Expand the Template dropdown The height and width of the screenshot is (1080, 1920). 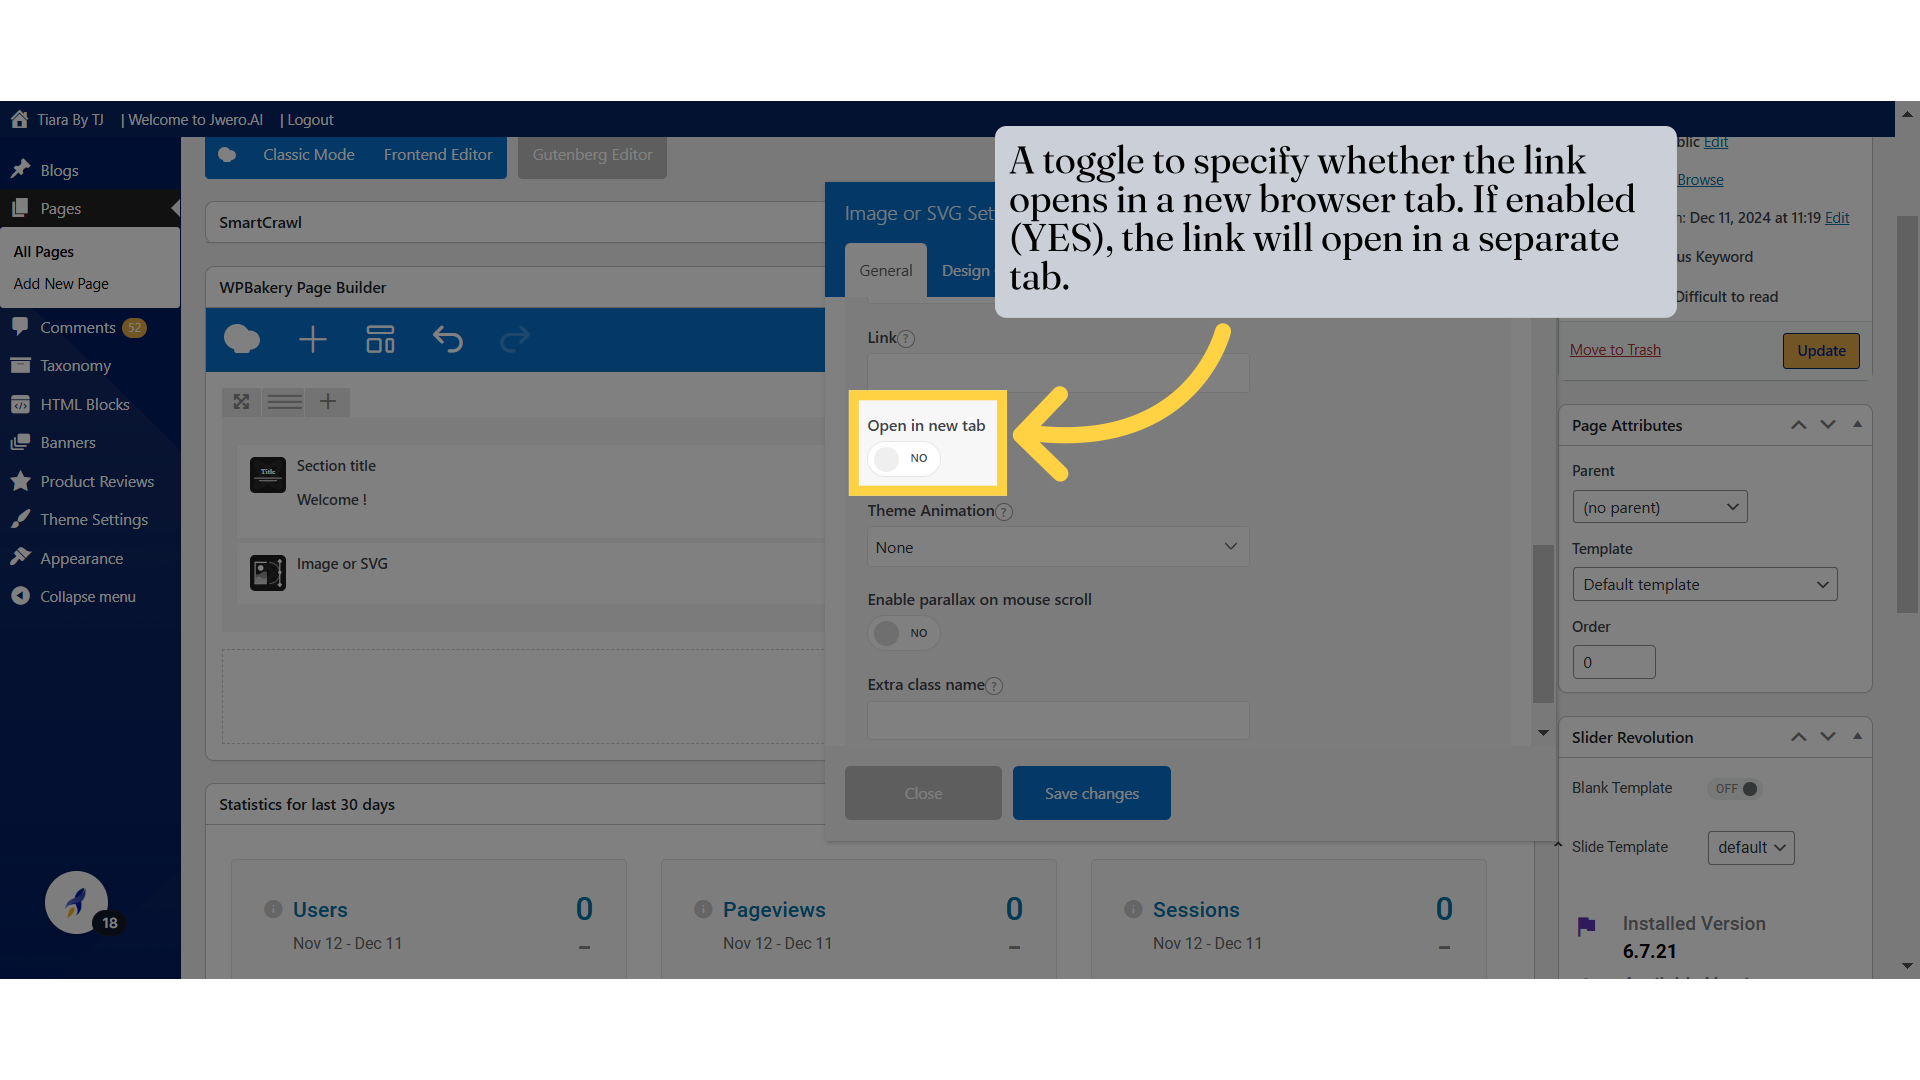[1704, 585]
